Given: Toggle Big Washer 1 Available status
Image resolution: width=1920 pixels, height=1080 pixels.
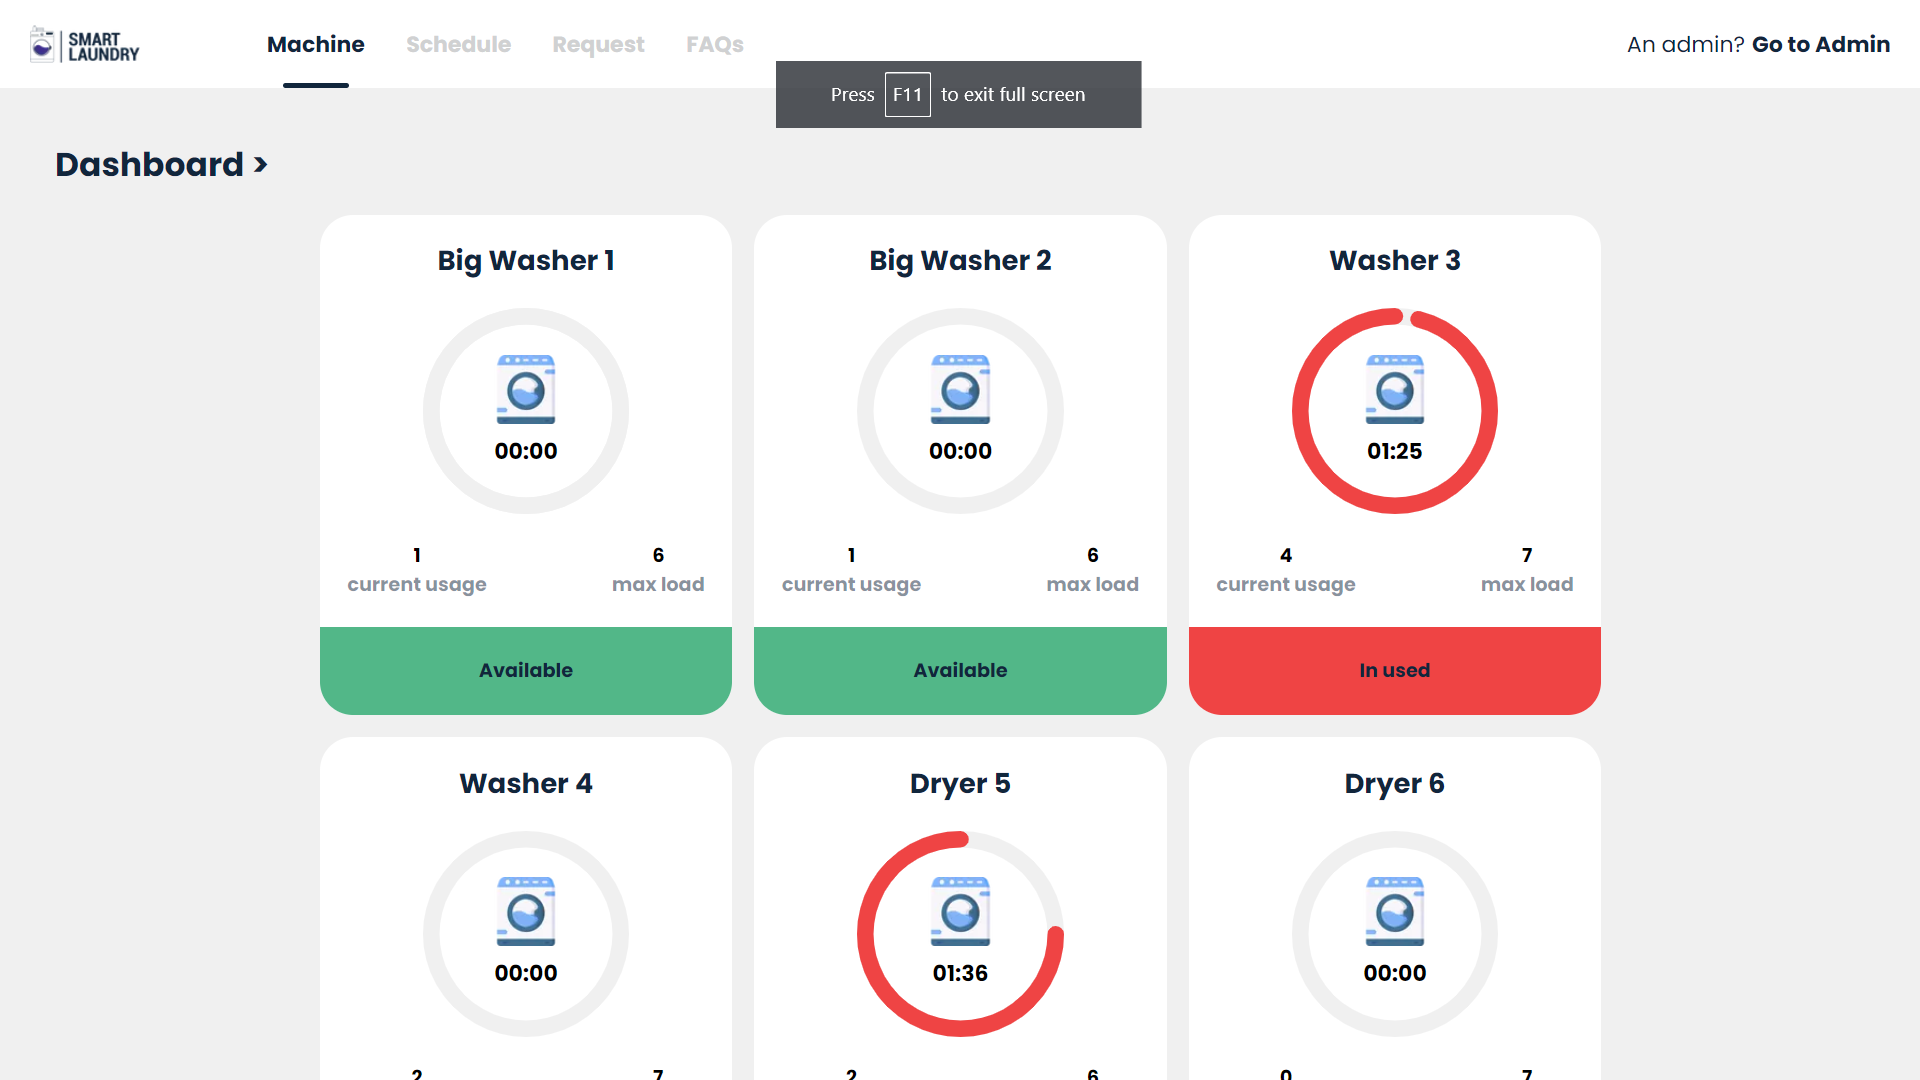Looking at the screenshot, I should 525,670.
